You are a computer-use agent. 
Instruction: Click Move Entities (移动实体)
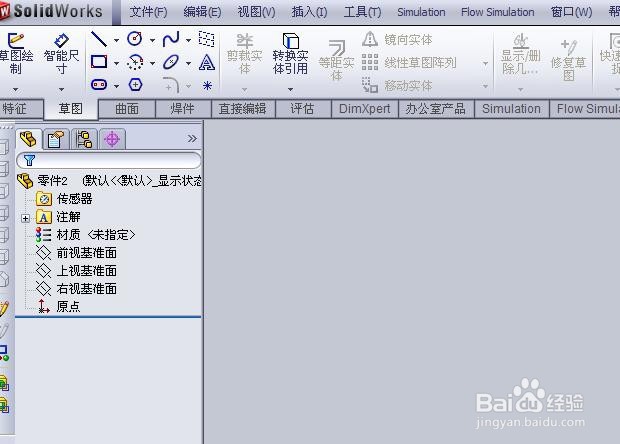[x=397, y=85]
